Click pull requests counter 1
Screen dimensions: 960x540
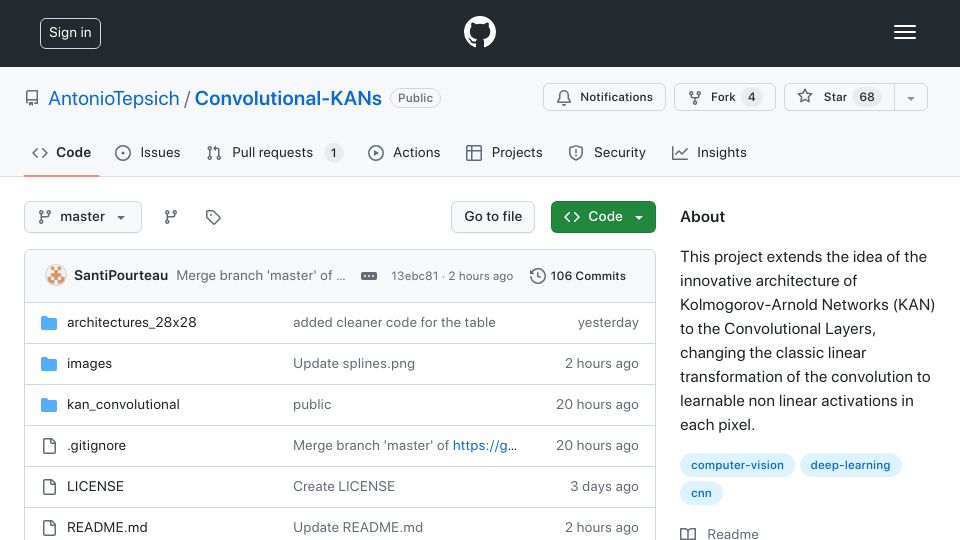[x=333, y=152]
